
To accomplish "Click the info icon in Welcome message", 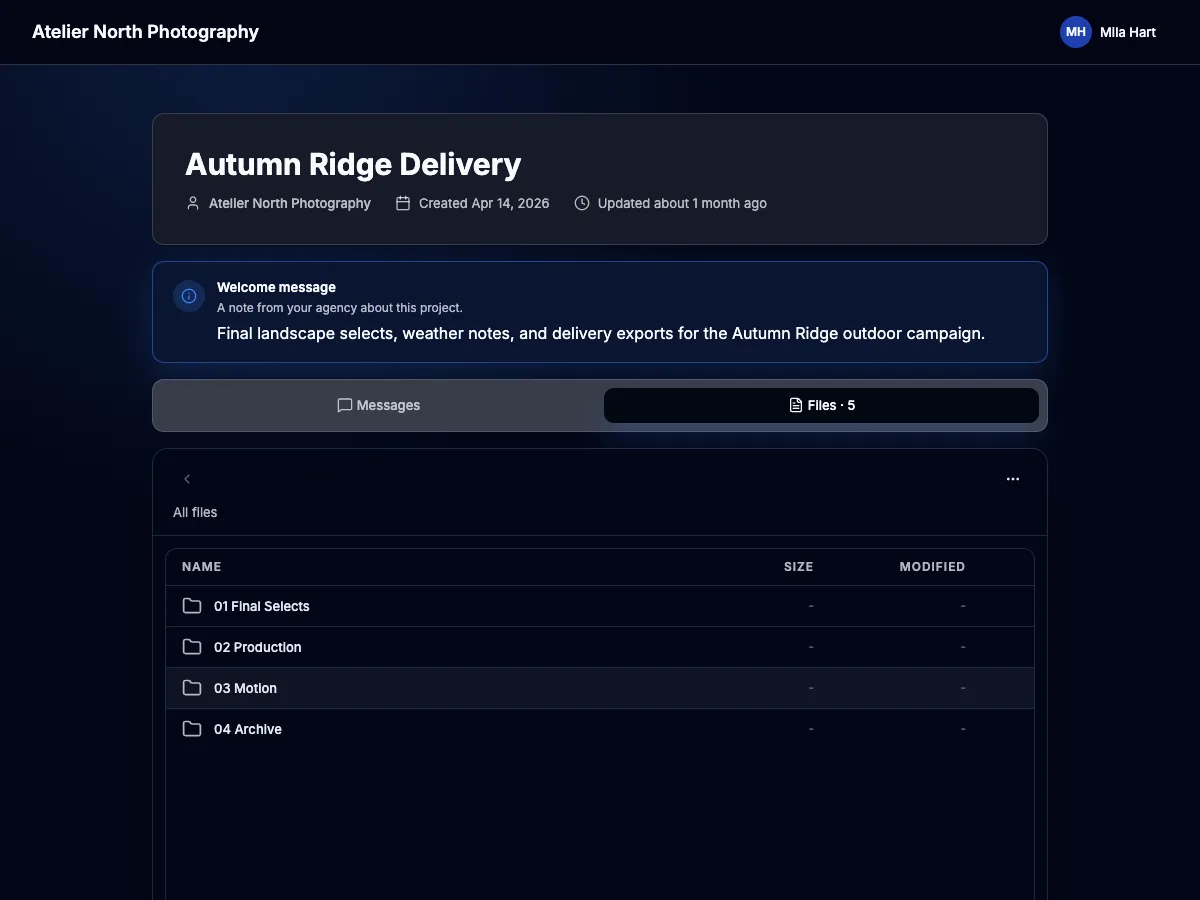I will (189, 296).
